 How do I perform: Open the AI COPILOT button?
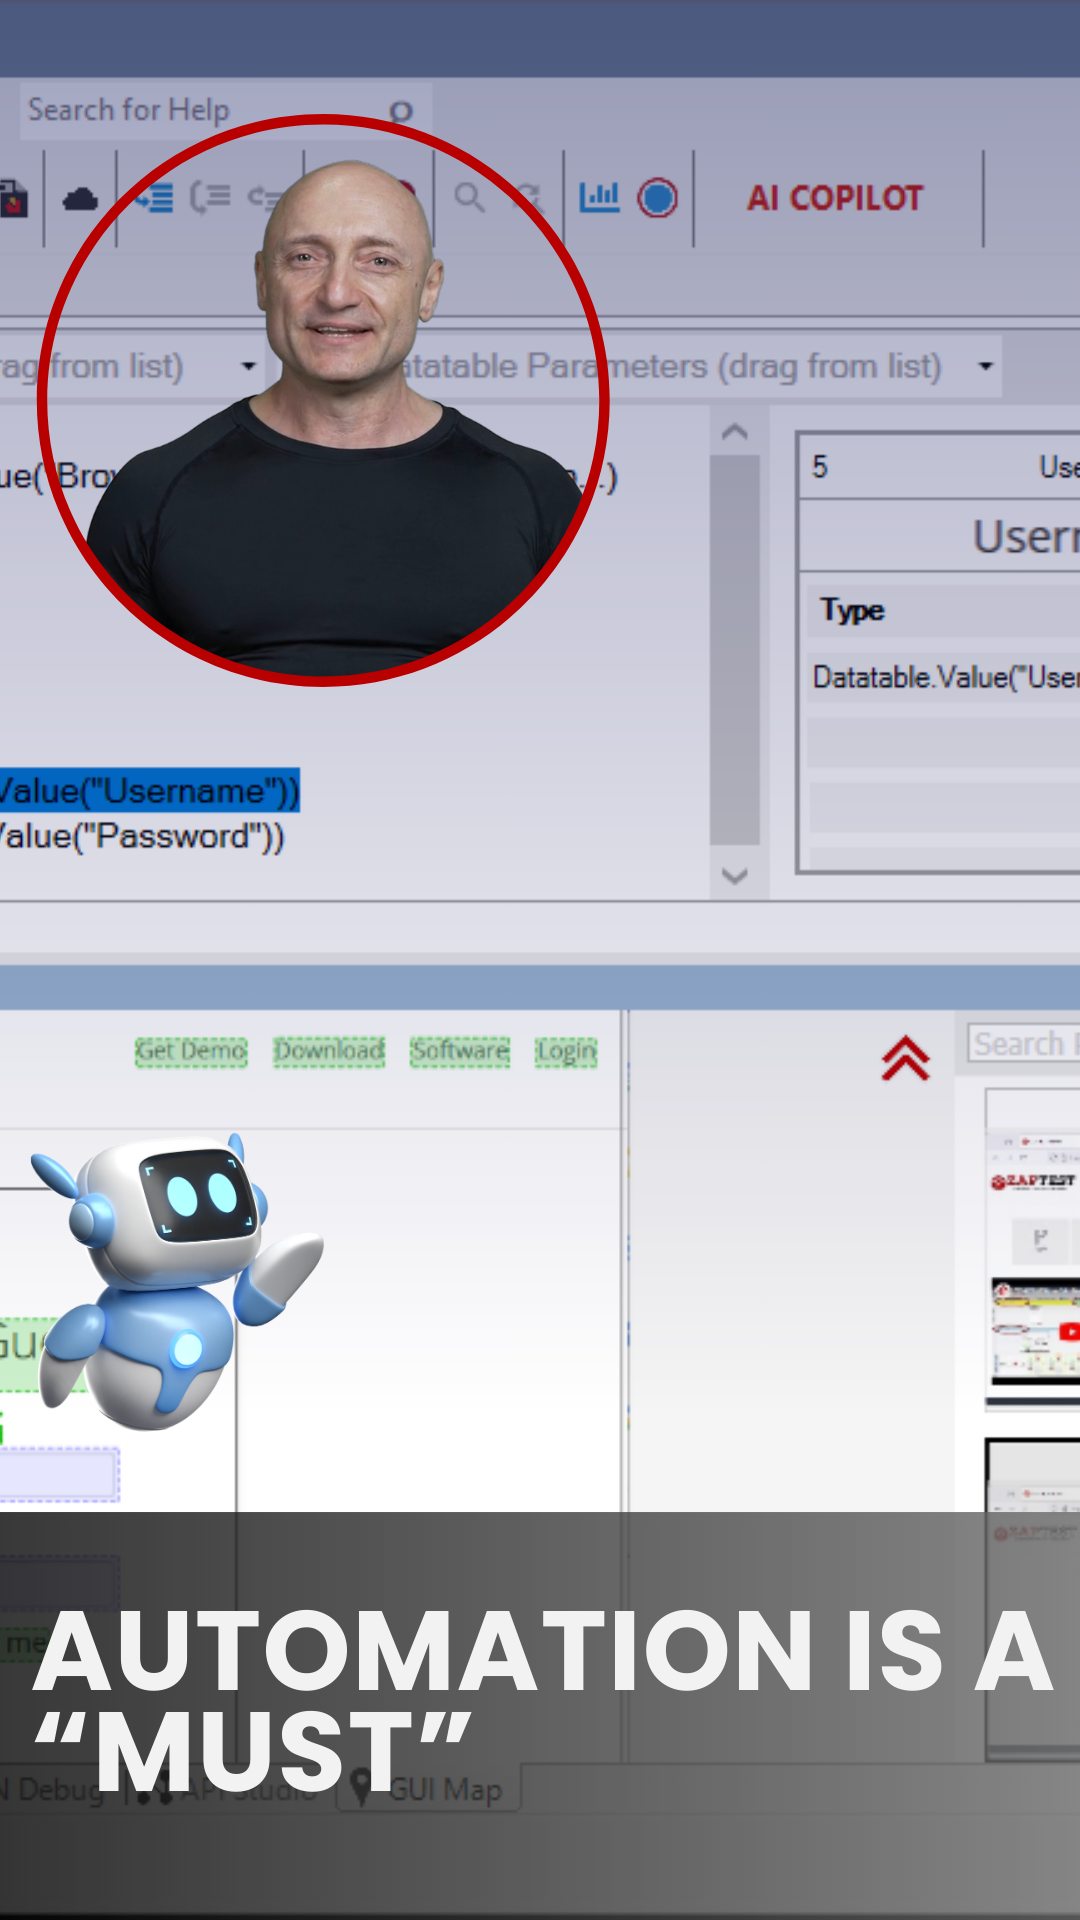pos(835,198)
